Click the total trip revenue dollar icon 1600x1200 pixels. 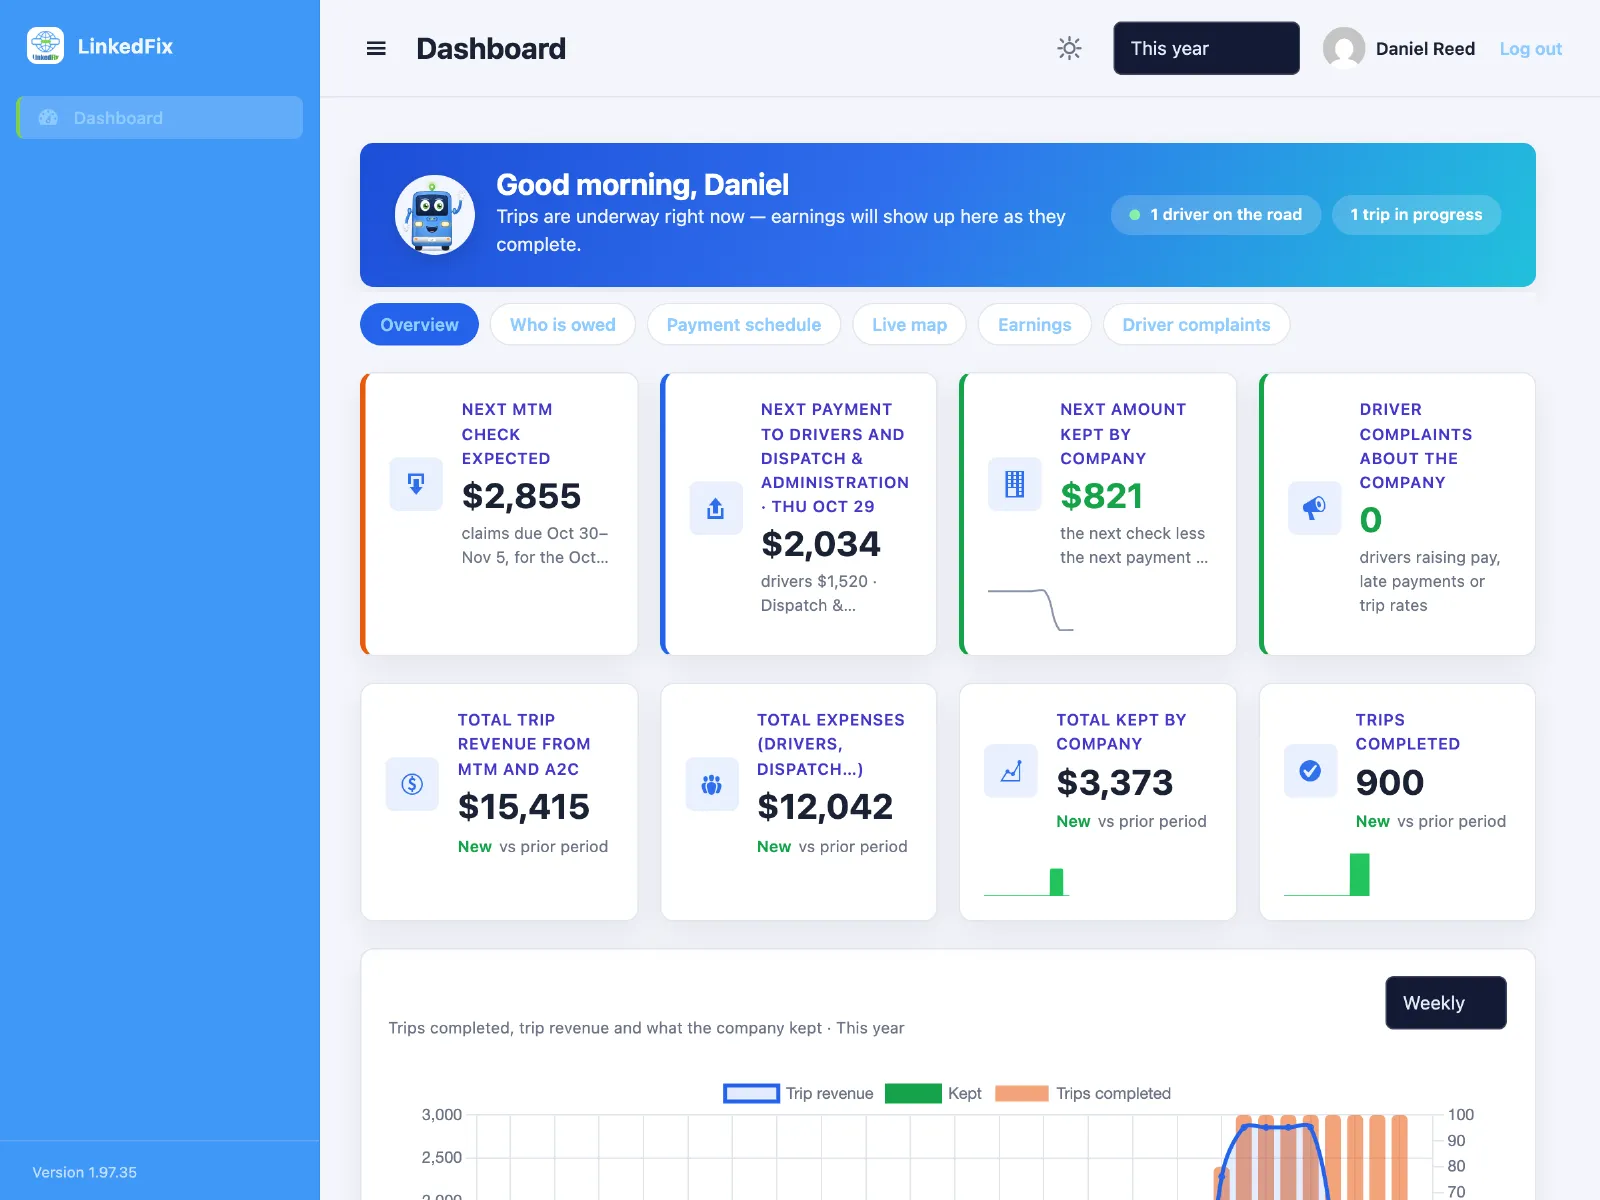[x=412, y=784]
